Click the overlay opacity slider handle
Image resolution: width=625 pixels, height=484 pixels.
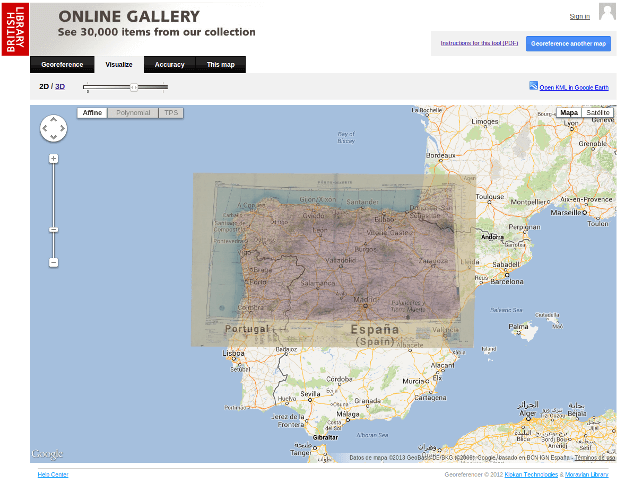tap(134, 87)
